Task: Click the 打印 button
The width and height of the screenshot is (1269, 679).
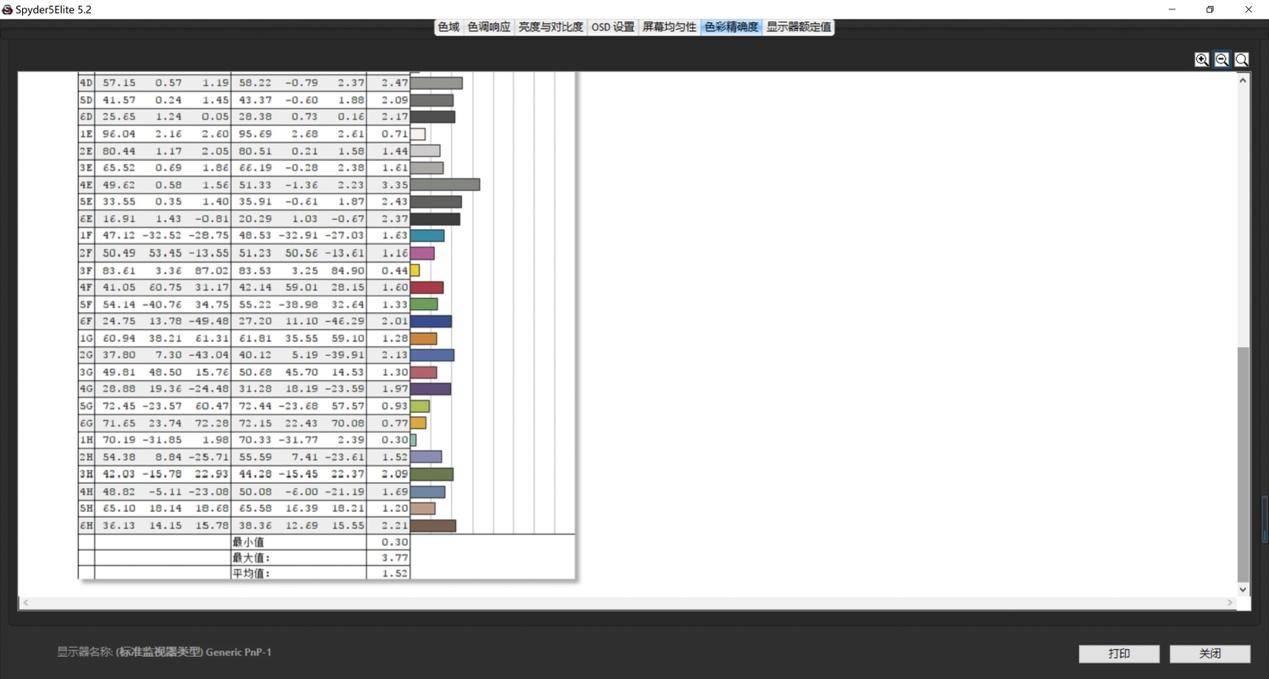Action: point(1119,653)
